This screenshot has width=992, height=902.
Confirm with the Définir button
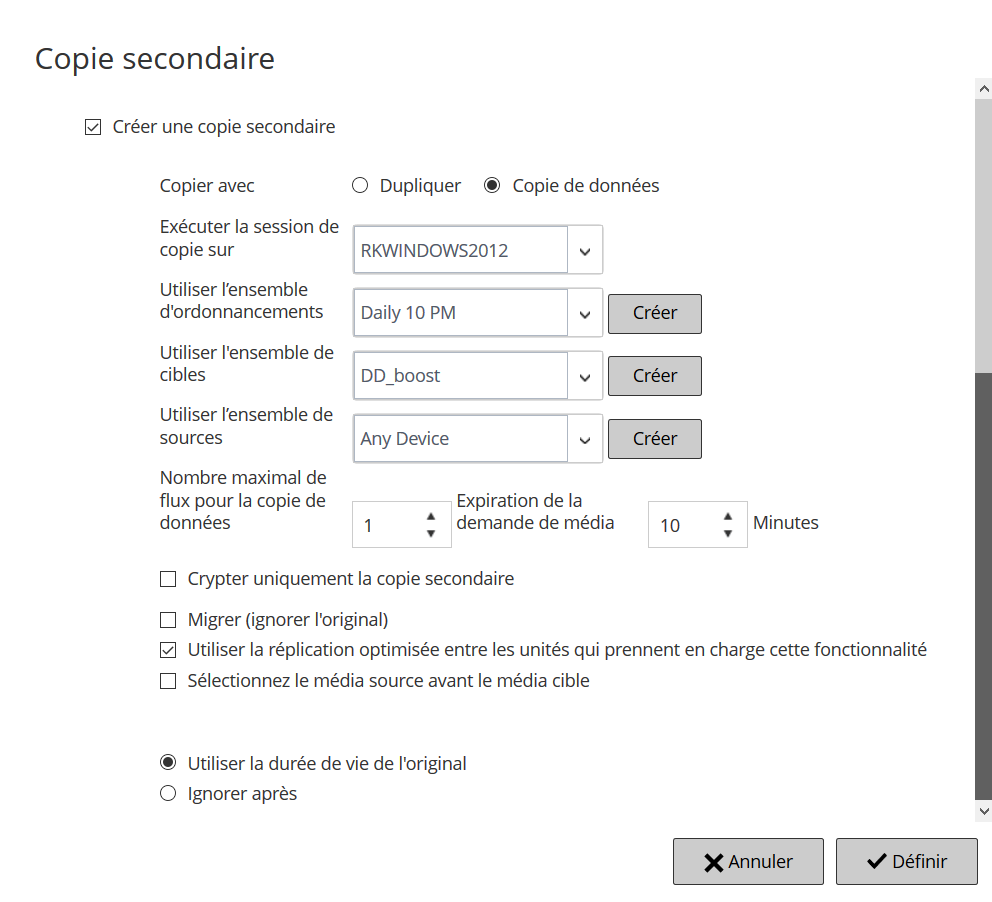(x=906, y=861)
